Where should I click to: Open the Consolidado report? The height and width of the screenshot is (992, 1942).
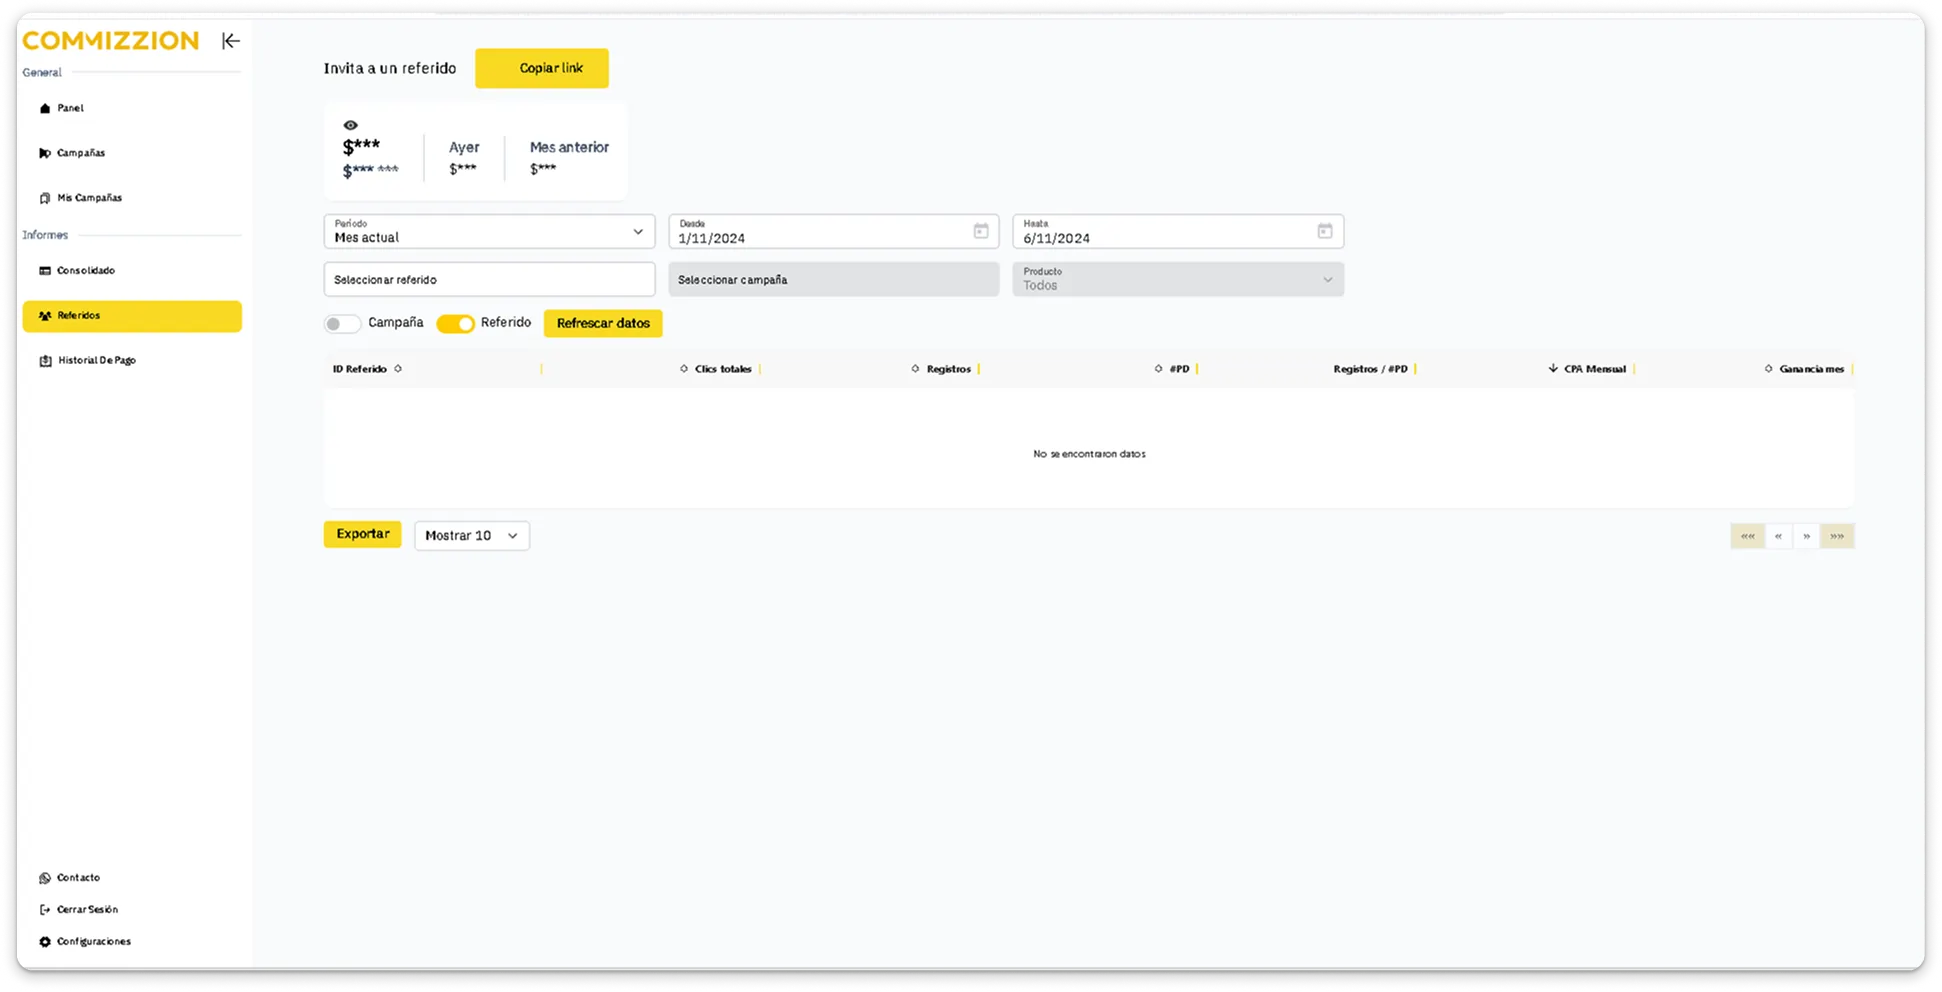(132, 271)
